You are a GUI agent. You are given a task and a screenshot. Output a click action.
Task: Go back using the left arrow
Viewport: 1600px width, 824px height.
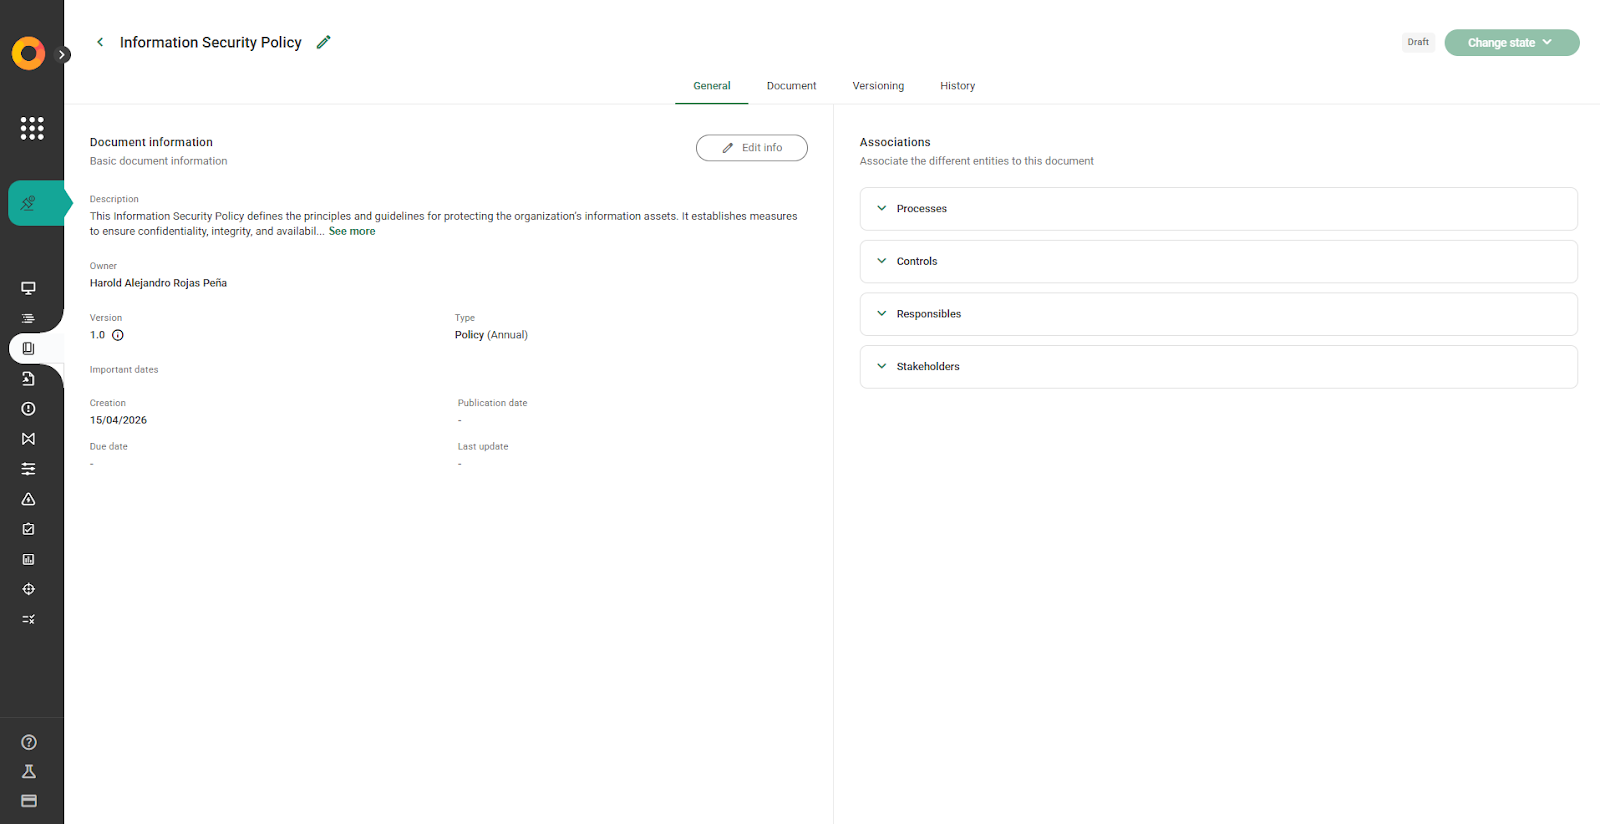[100, 42]
